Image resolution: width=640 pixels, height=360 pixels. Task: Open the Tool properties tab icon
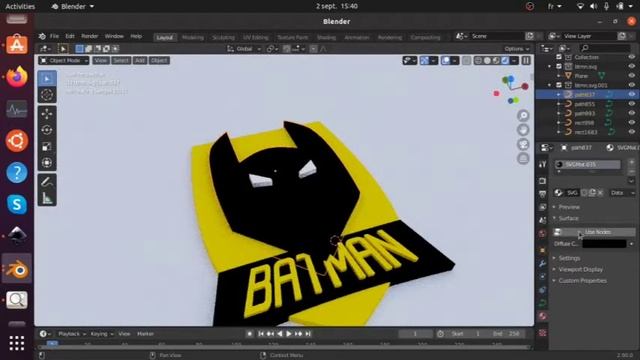pyautogui.click(x=542, y=164)
